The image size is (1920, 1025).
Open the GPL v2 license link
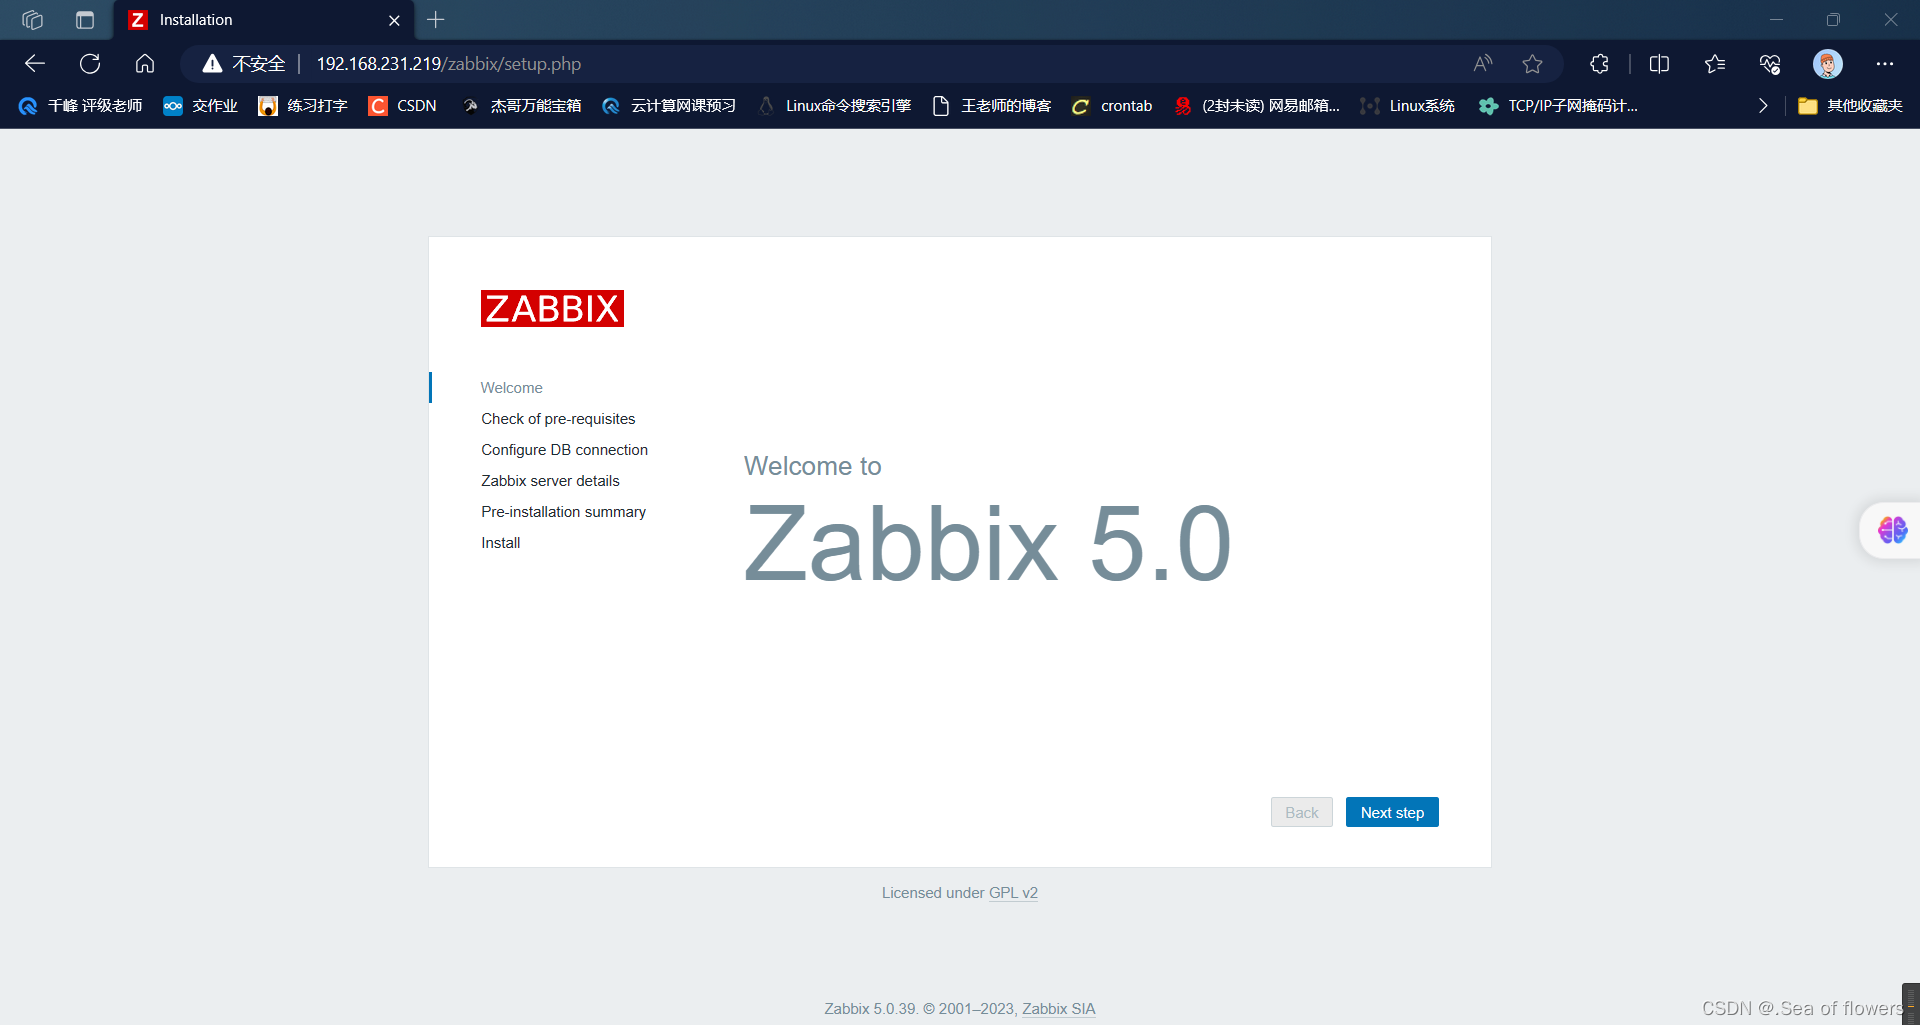1013,893
